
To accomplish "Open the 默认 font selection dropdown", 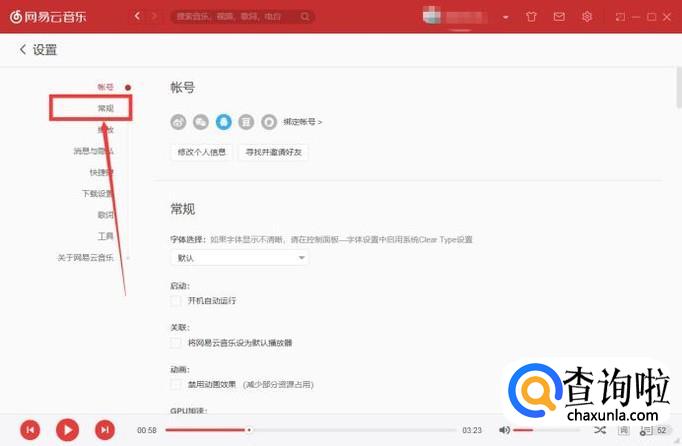I will [239, 258].
